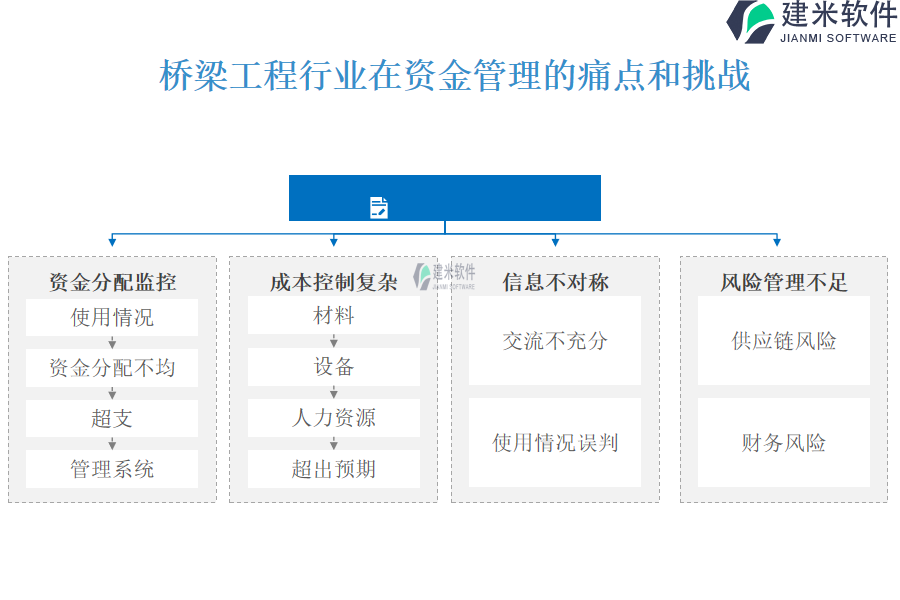Click the Jianmi Software logo at top right
Viewport: 900px width, 600px height.
click(812, 22)
